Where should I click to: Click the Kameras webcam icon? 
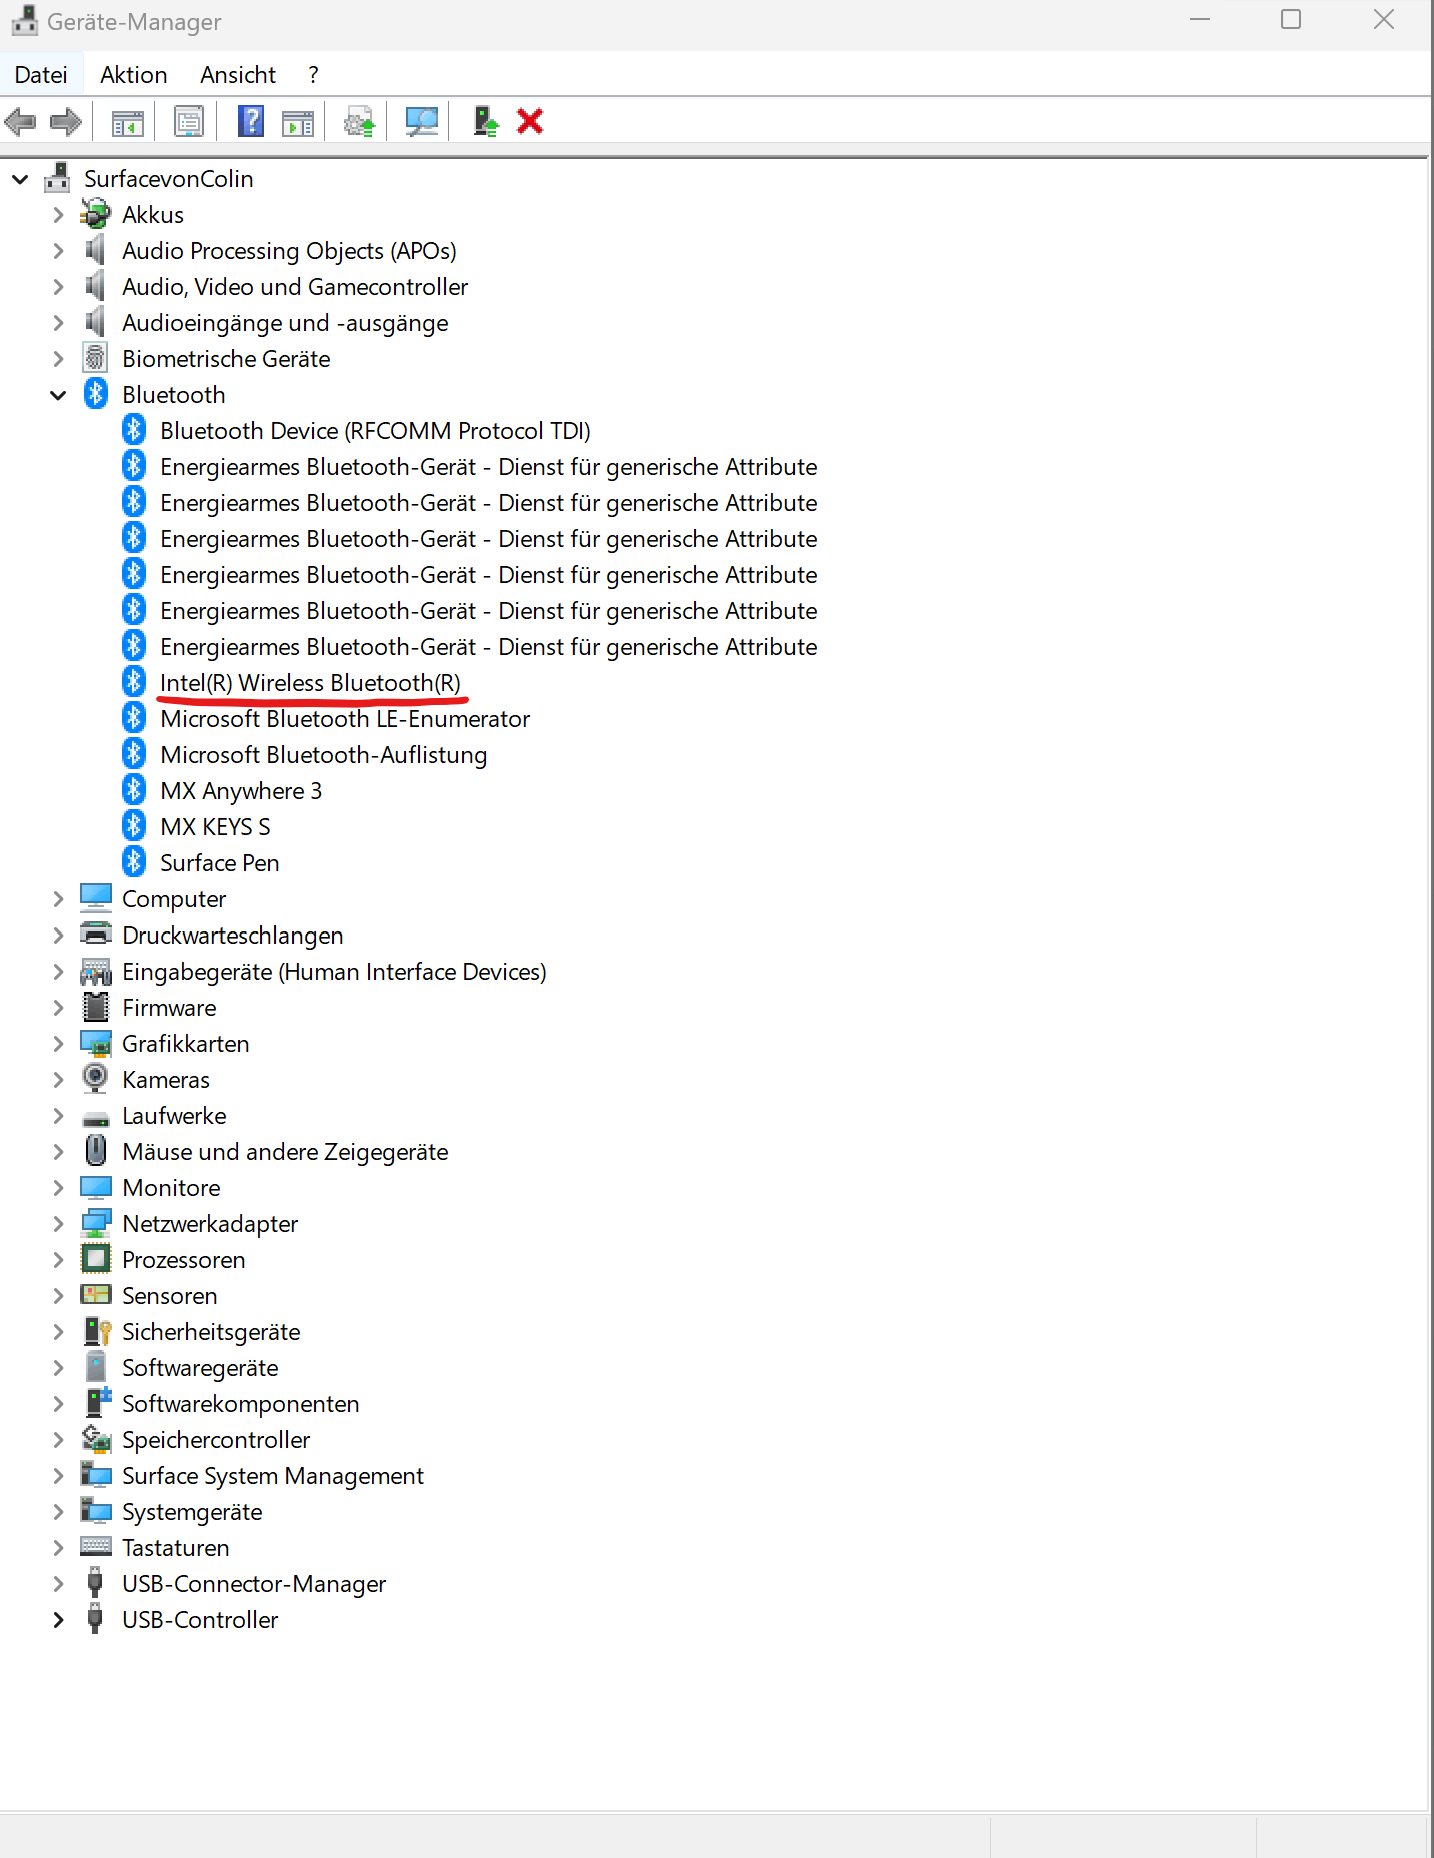coord(96,1079)
